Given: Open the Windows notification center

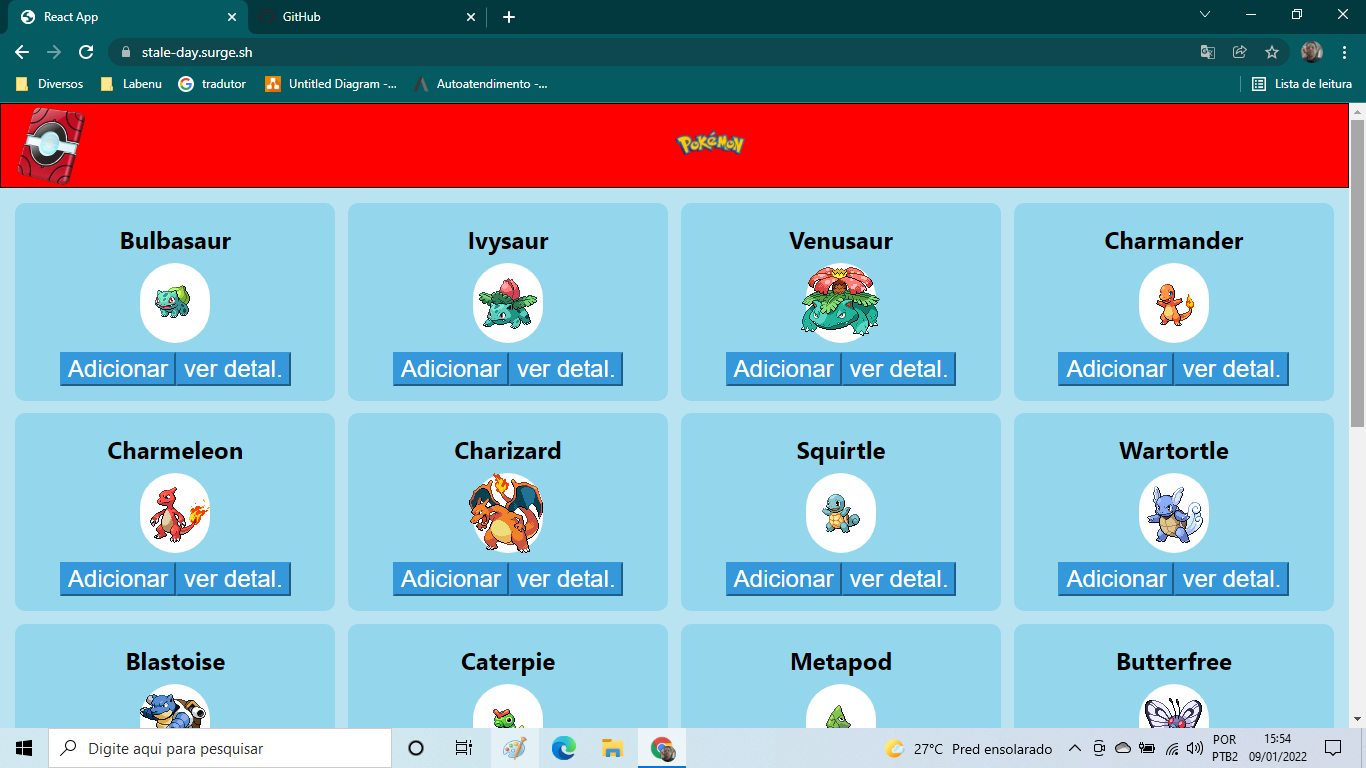Looking at the screenshot, I should (x=1332, y=748).
